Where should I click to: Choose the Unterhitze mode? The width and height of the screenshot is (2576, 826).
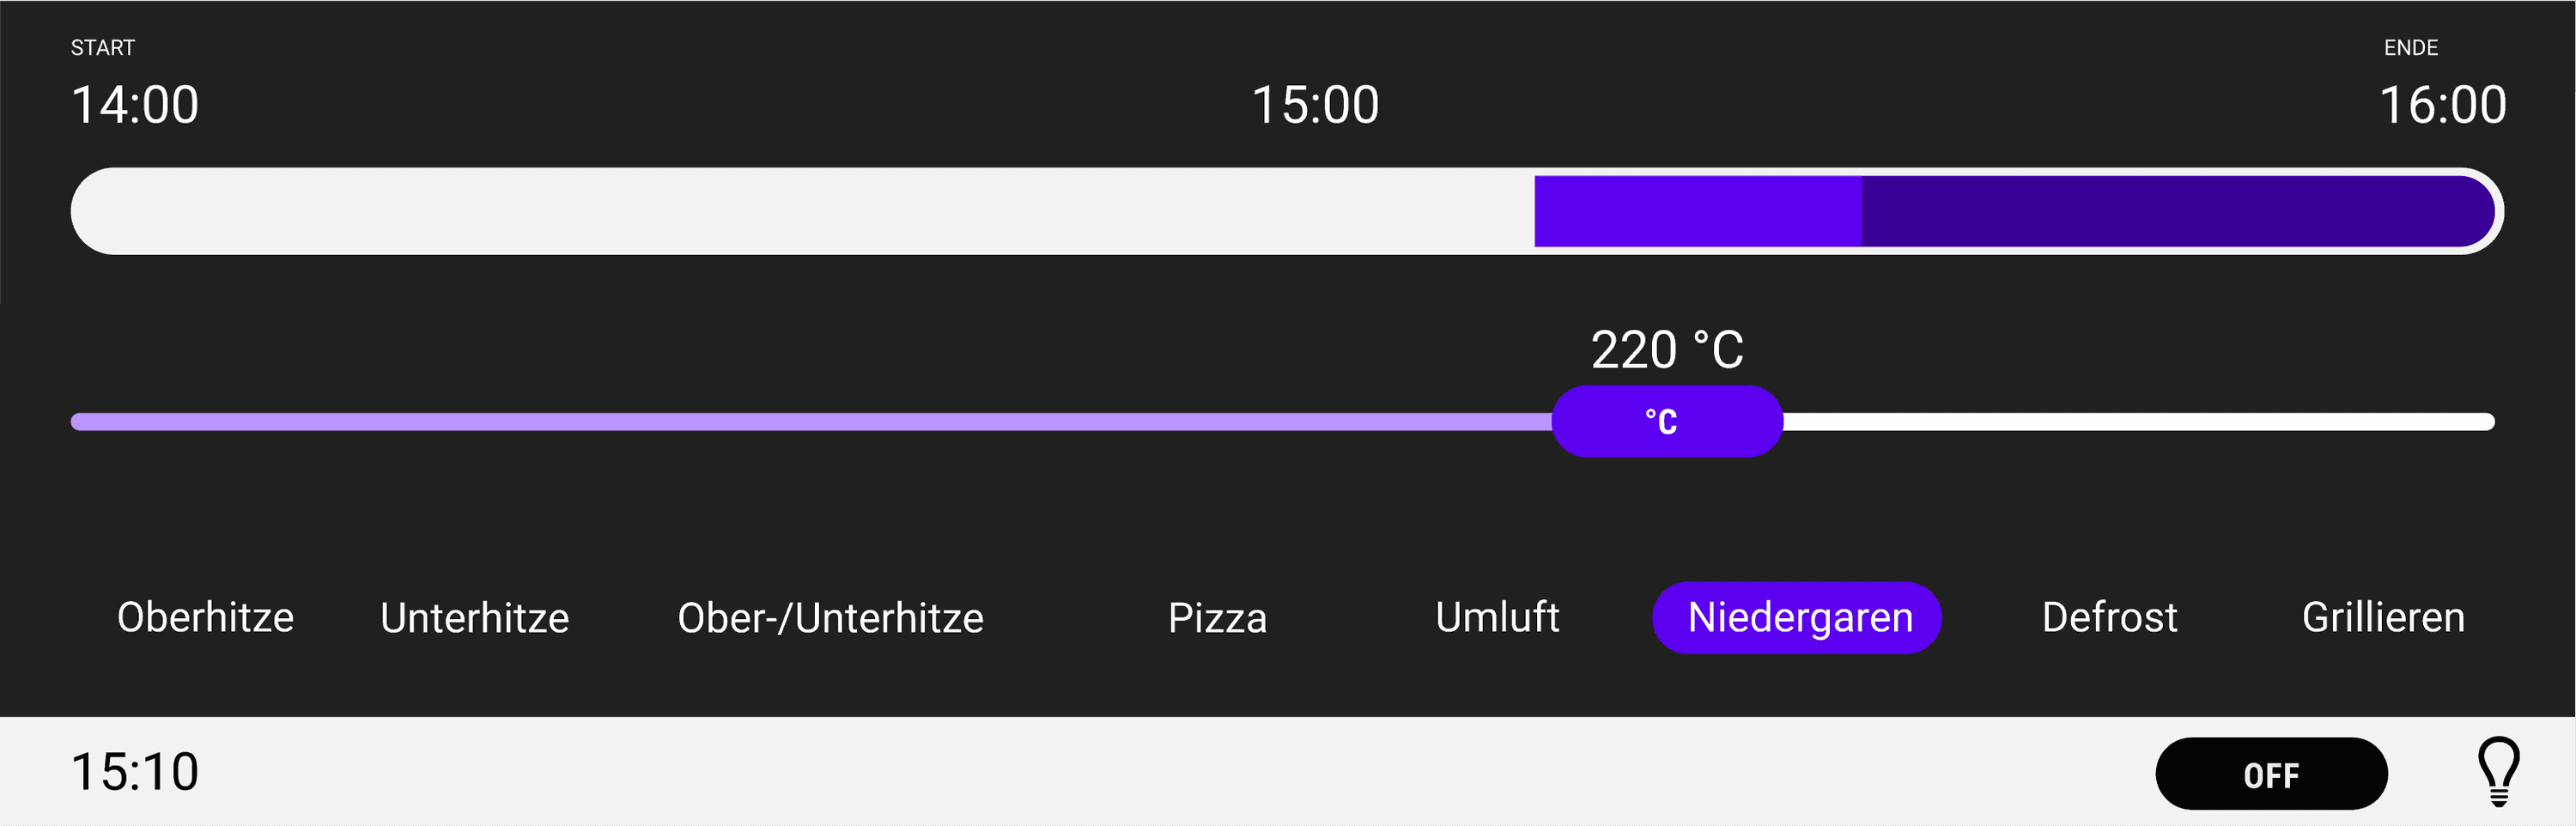[474, 618]
